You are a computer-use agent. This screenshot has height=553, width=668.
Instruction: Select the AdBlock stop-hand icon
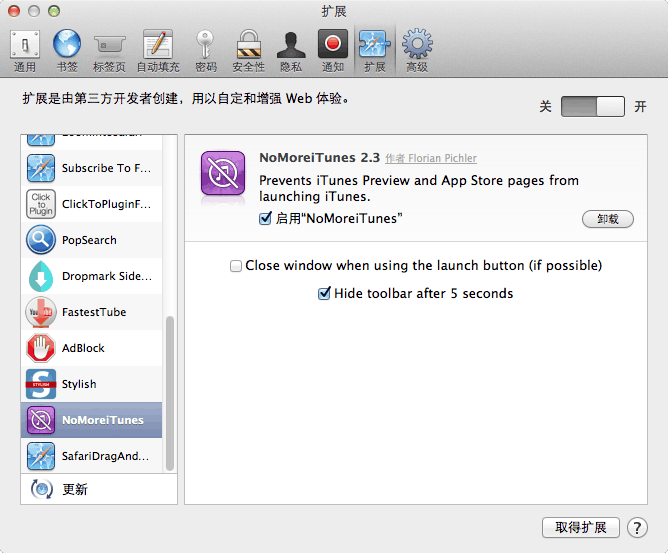pyautogui.click(x=40, y=348)
